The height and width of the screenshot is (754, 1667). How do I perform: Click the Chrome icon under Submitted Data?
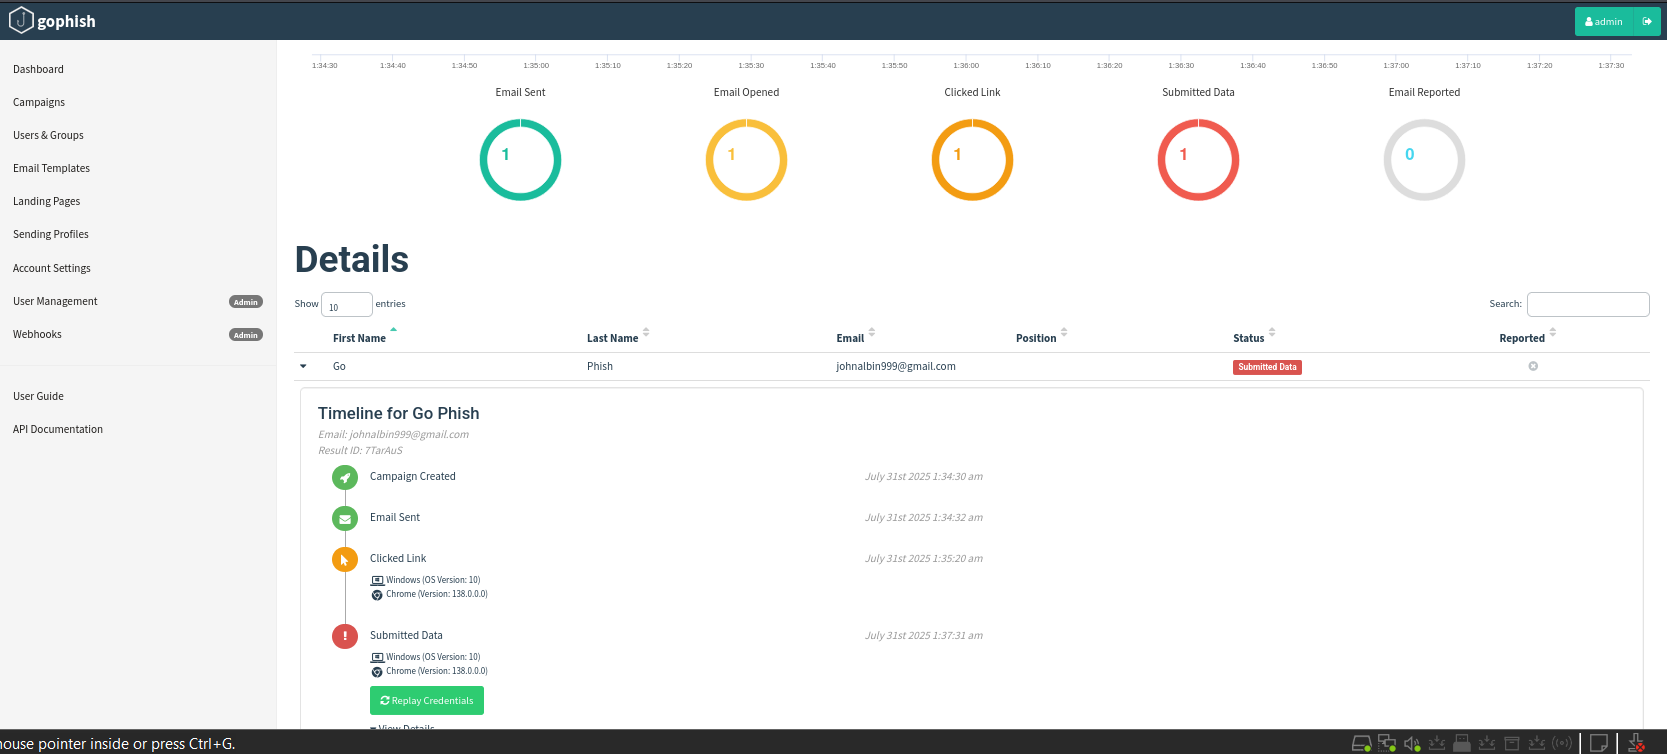[x=377, y=671]
